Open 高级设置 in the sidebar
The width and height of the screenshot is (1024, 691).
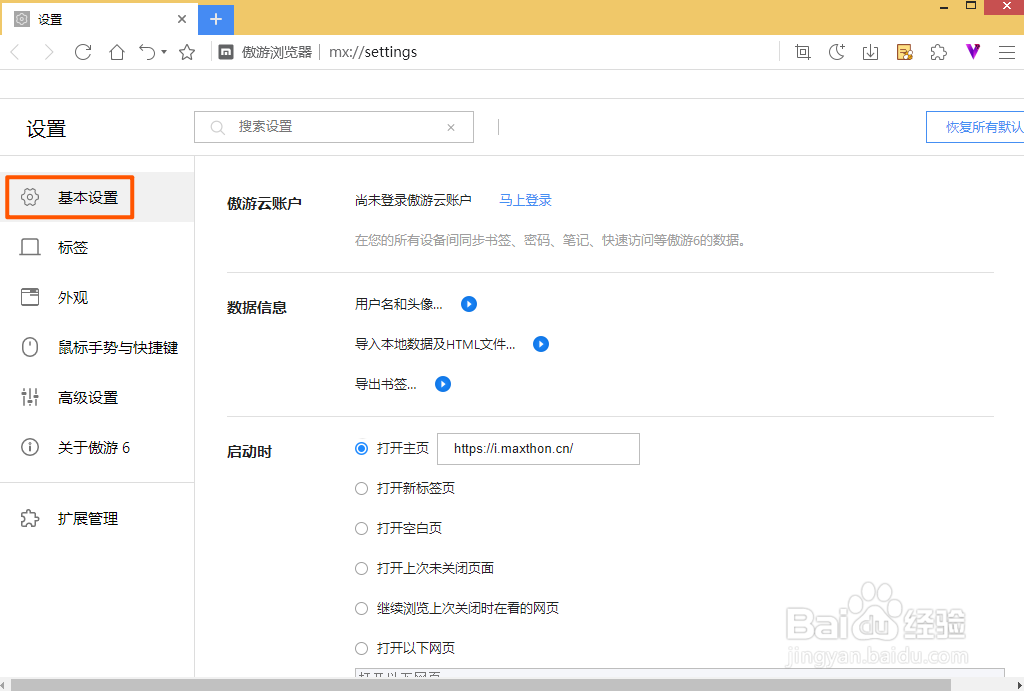pyautogui.click(x=97, y=397)
